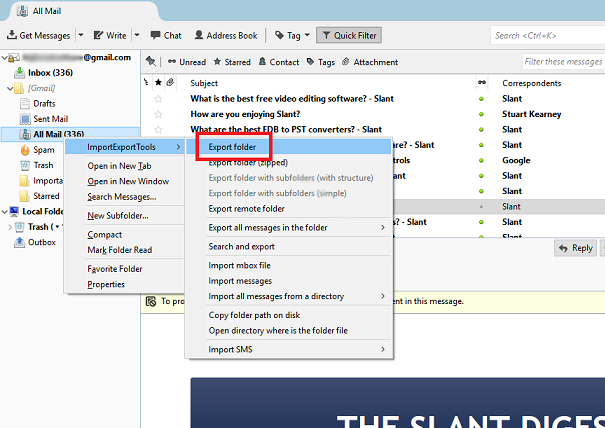Screen dimensions: 605x428
Task: Enable the Attachment quick filter
Action: coord(370,62)
